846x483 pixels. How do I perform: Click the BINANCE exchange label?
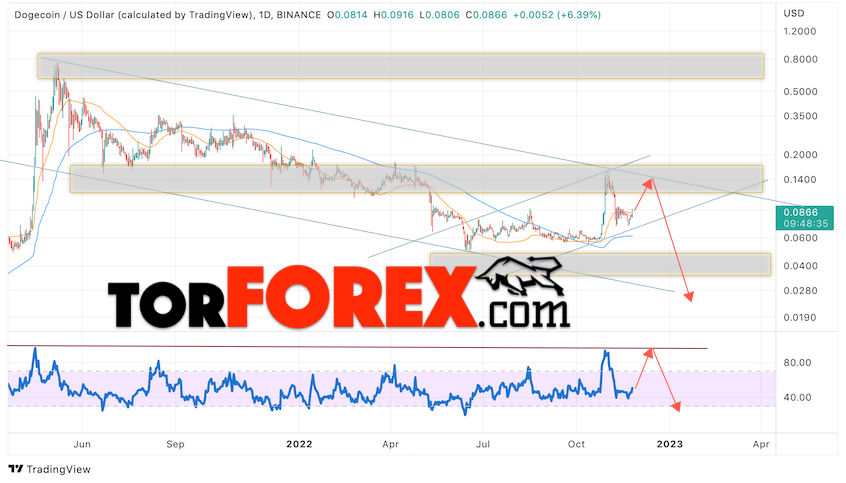298,15
